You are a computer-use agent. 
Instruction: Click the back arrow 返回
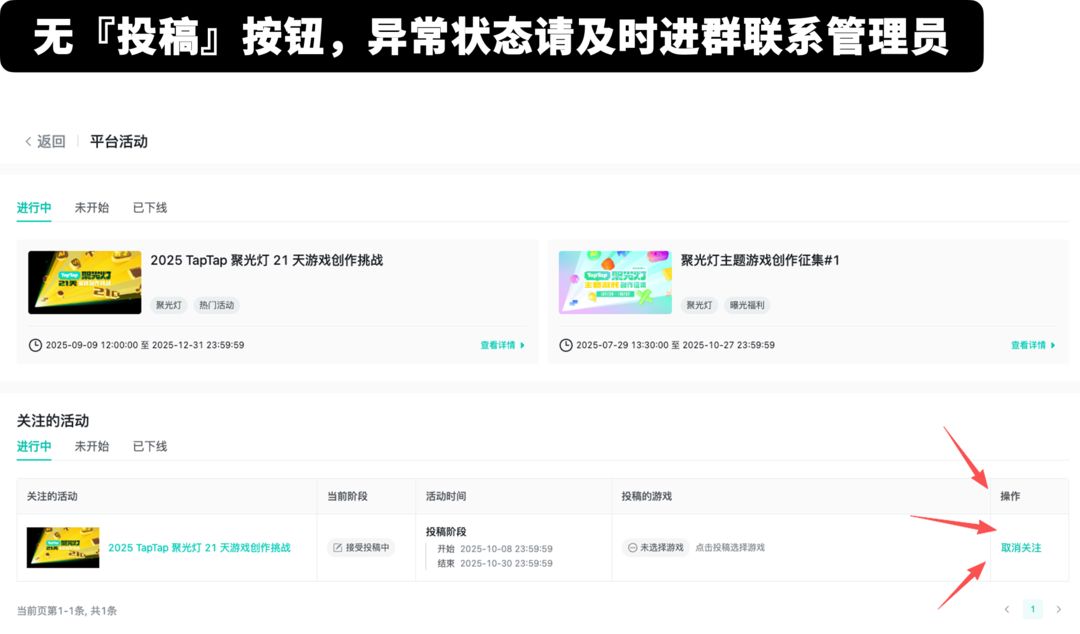click(45, 142)
